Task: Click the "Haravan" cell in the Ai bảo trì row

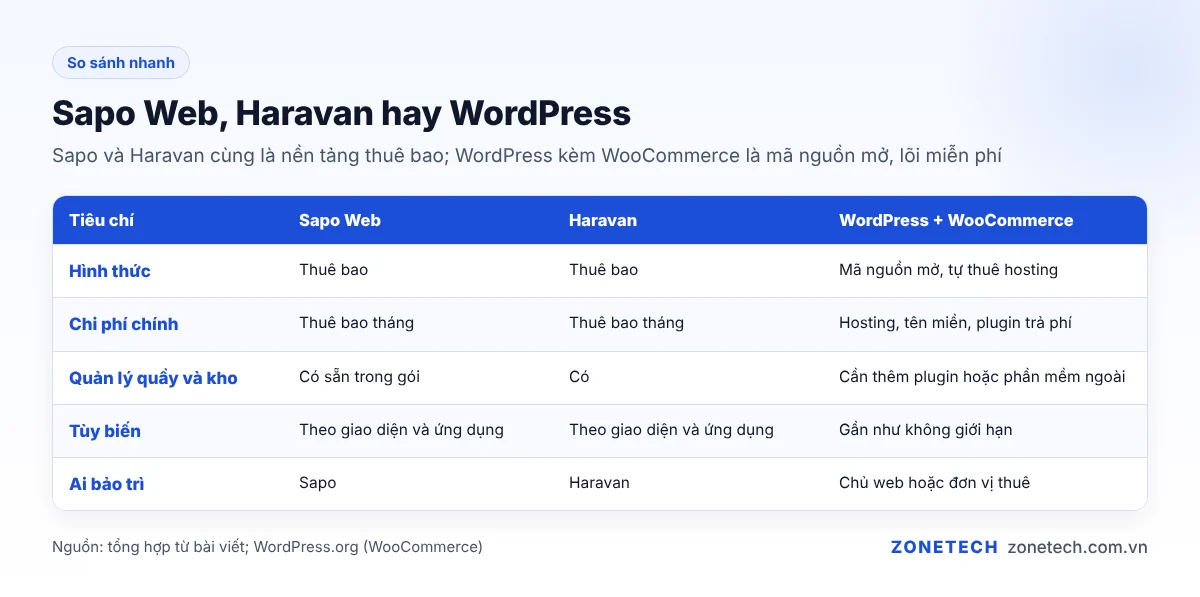Action: pyautogui.click(x=599, y=483)
